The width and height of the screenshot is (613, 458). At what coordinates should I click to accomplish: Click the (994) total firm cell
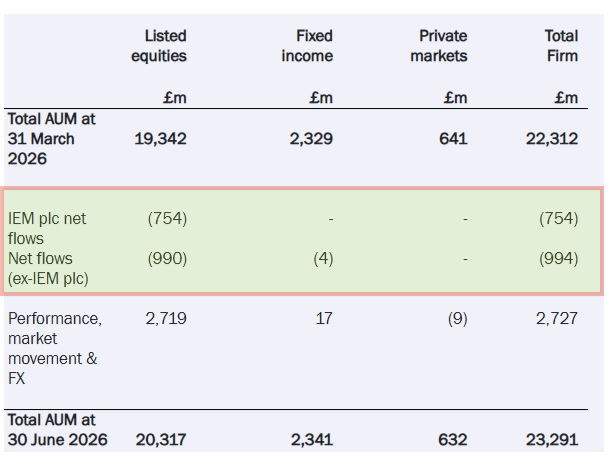[559, 259]
